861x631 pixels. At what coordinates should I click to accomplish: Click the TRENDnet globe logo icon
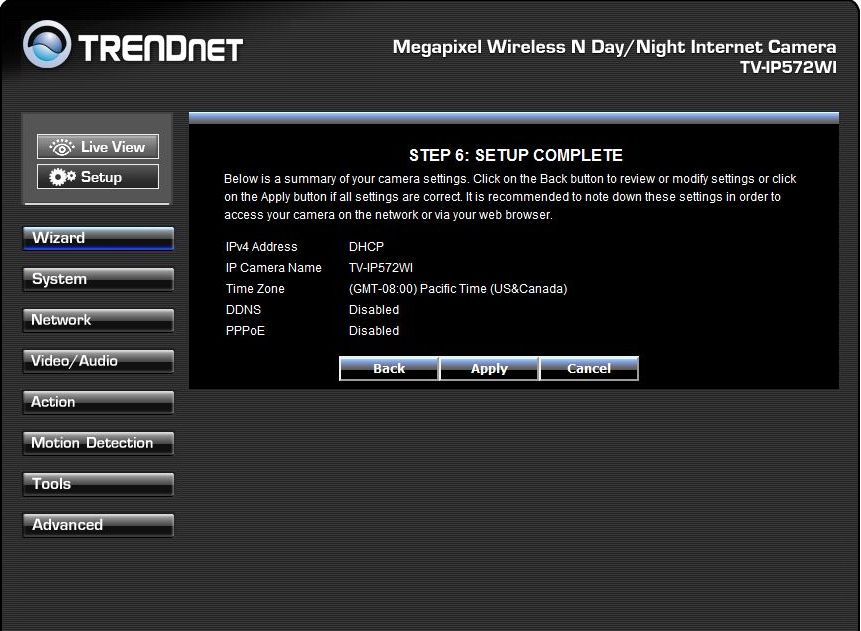point(47,44)
